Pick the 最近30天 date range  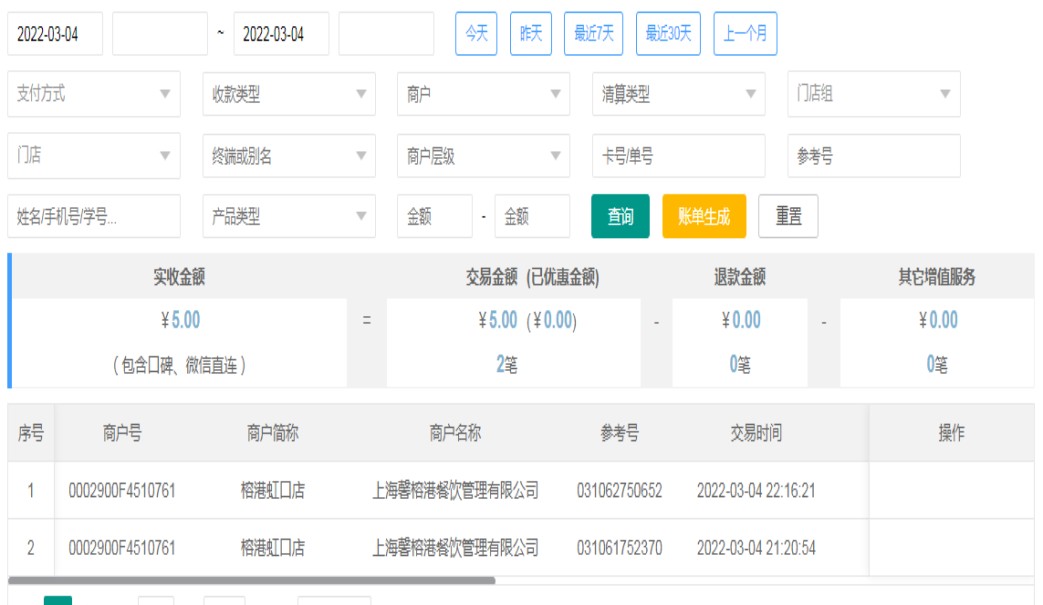point(668,34)
